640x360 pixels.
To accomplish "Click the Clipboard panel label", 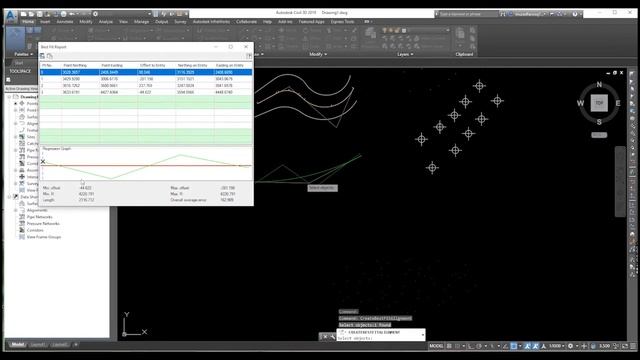I will 464,54.
